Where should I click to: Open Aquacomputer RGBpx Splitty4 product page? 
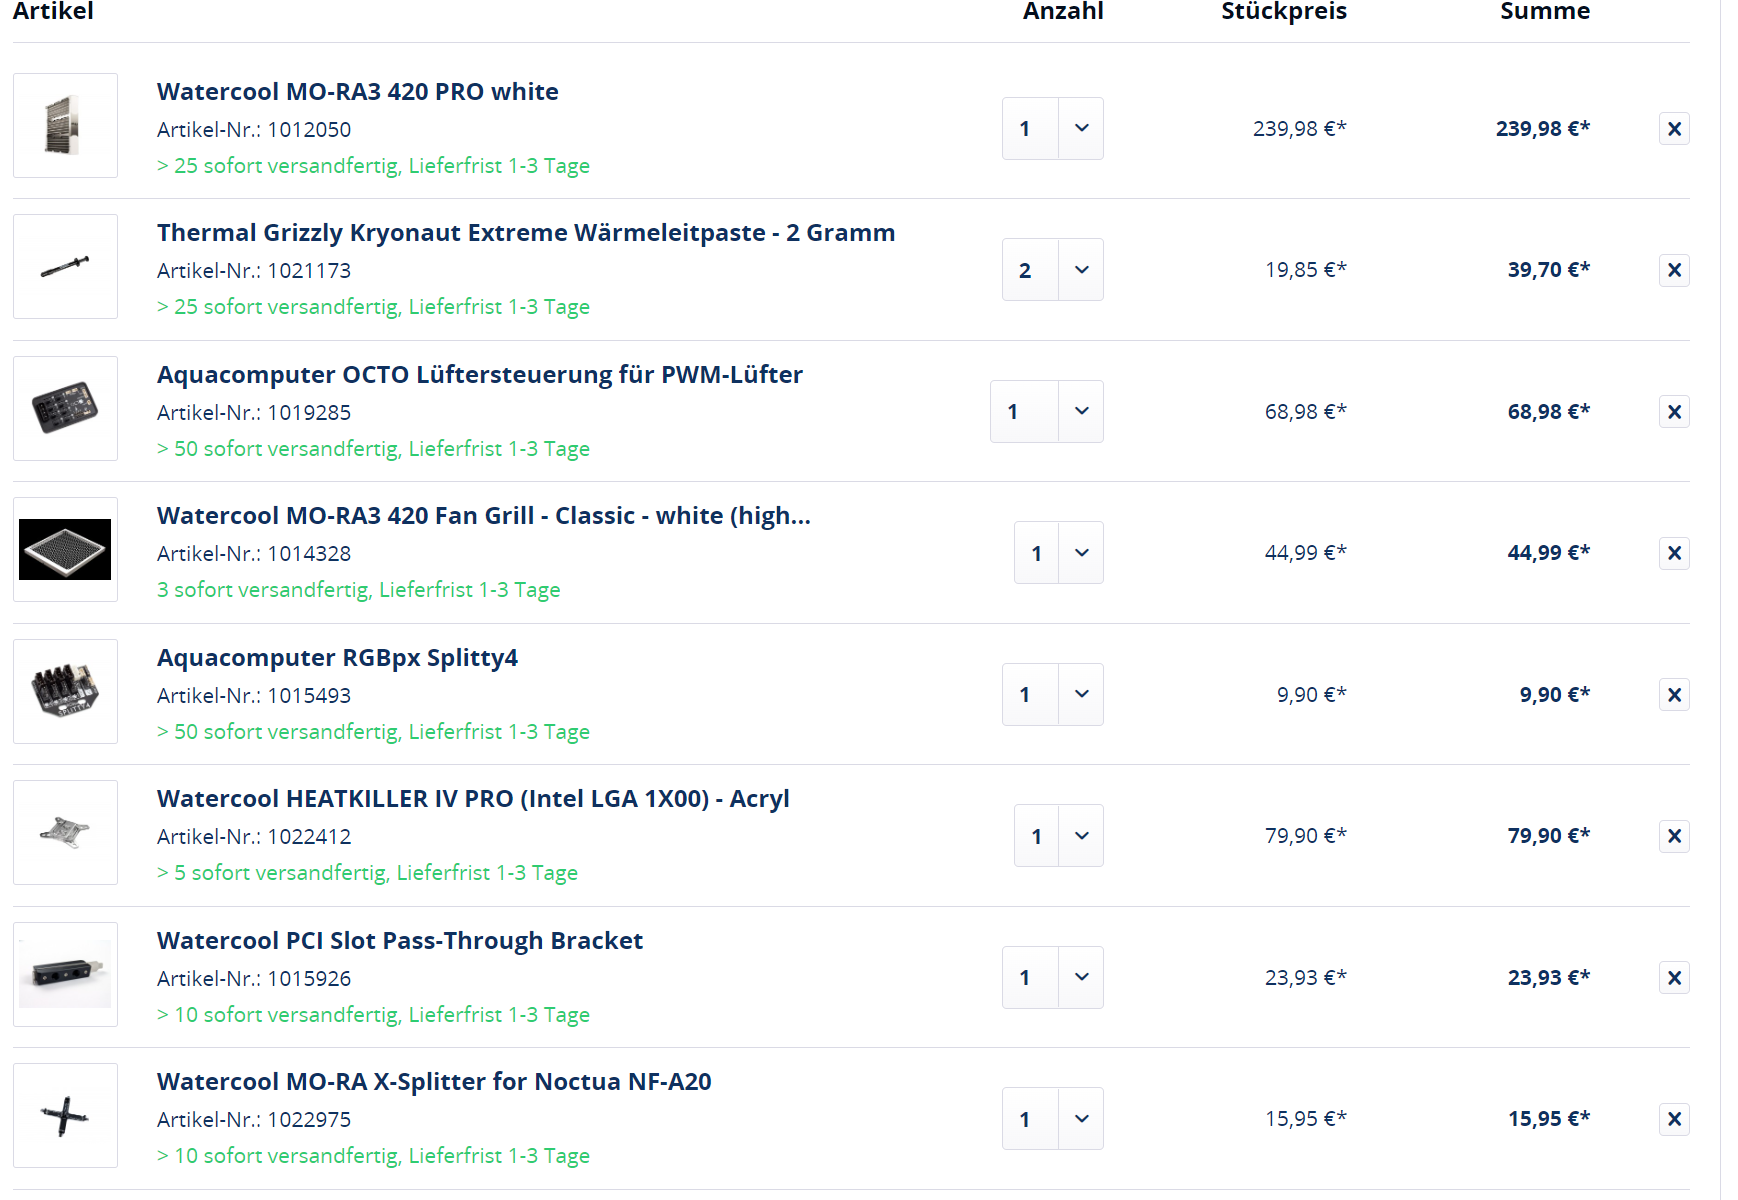[337, 658]
